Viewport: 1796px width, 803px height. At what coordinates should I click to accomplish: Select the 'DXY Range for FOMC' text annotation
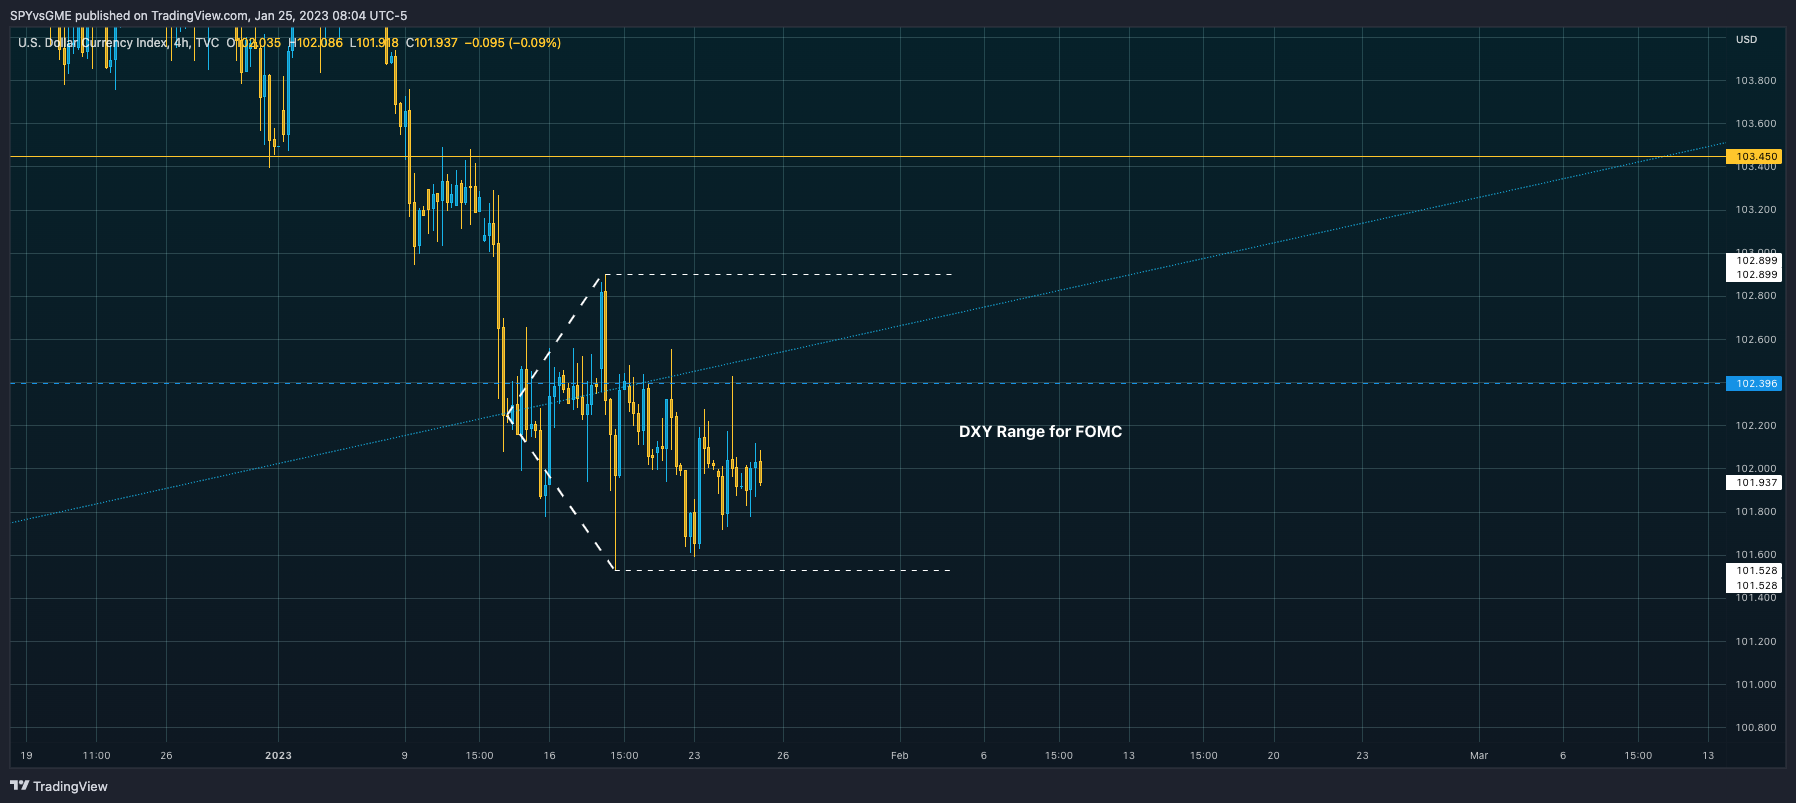[1040, 432]
